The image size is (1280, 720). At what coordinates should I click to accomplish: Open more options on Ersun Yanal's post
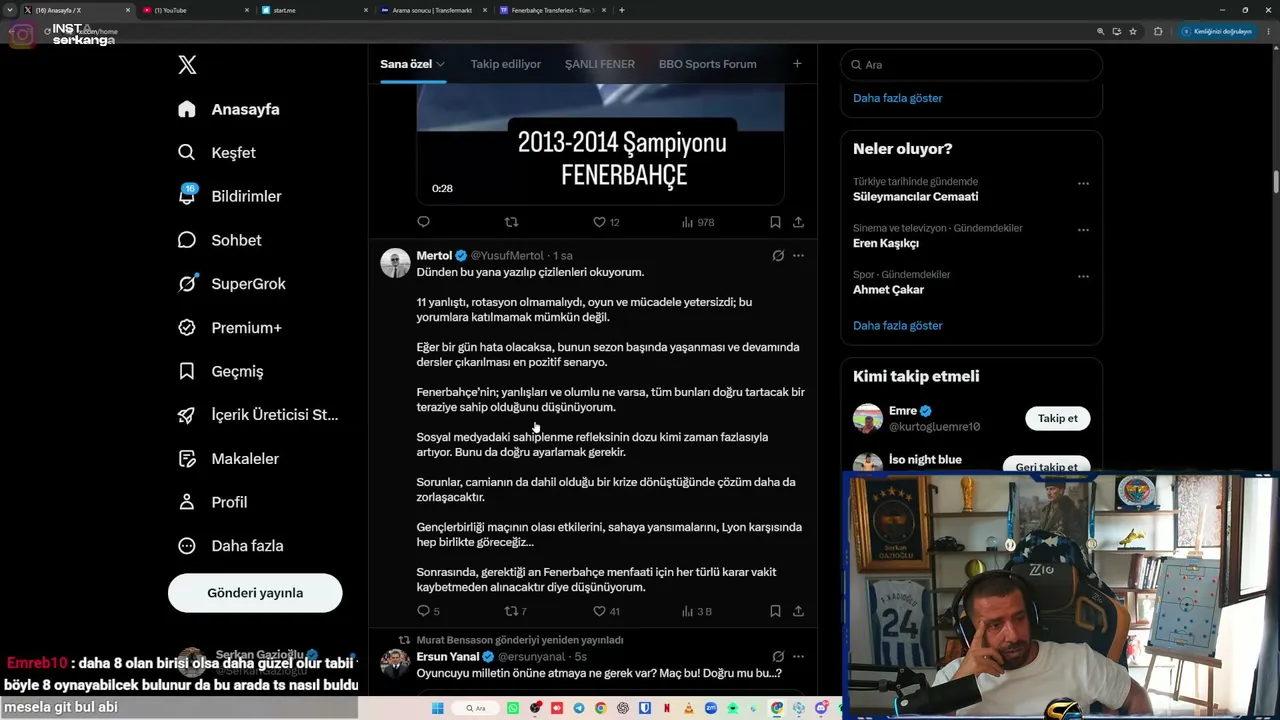[798, 657]
